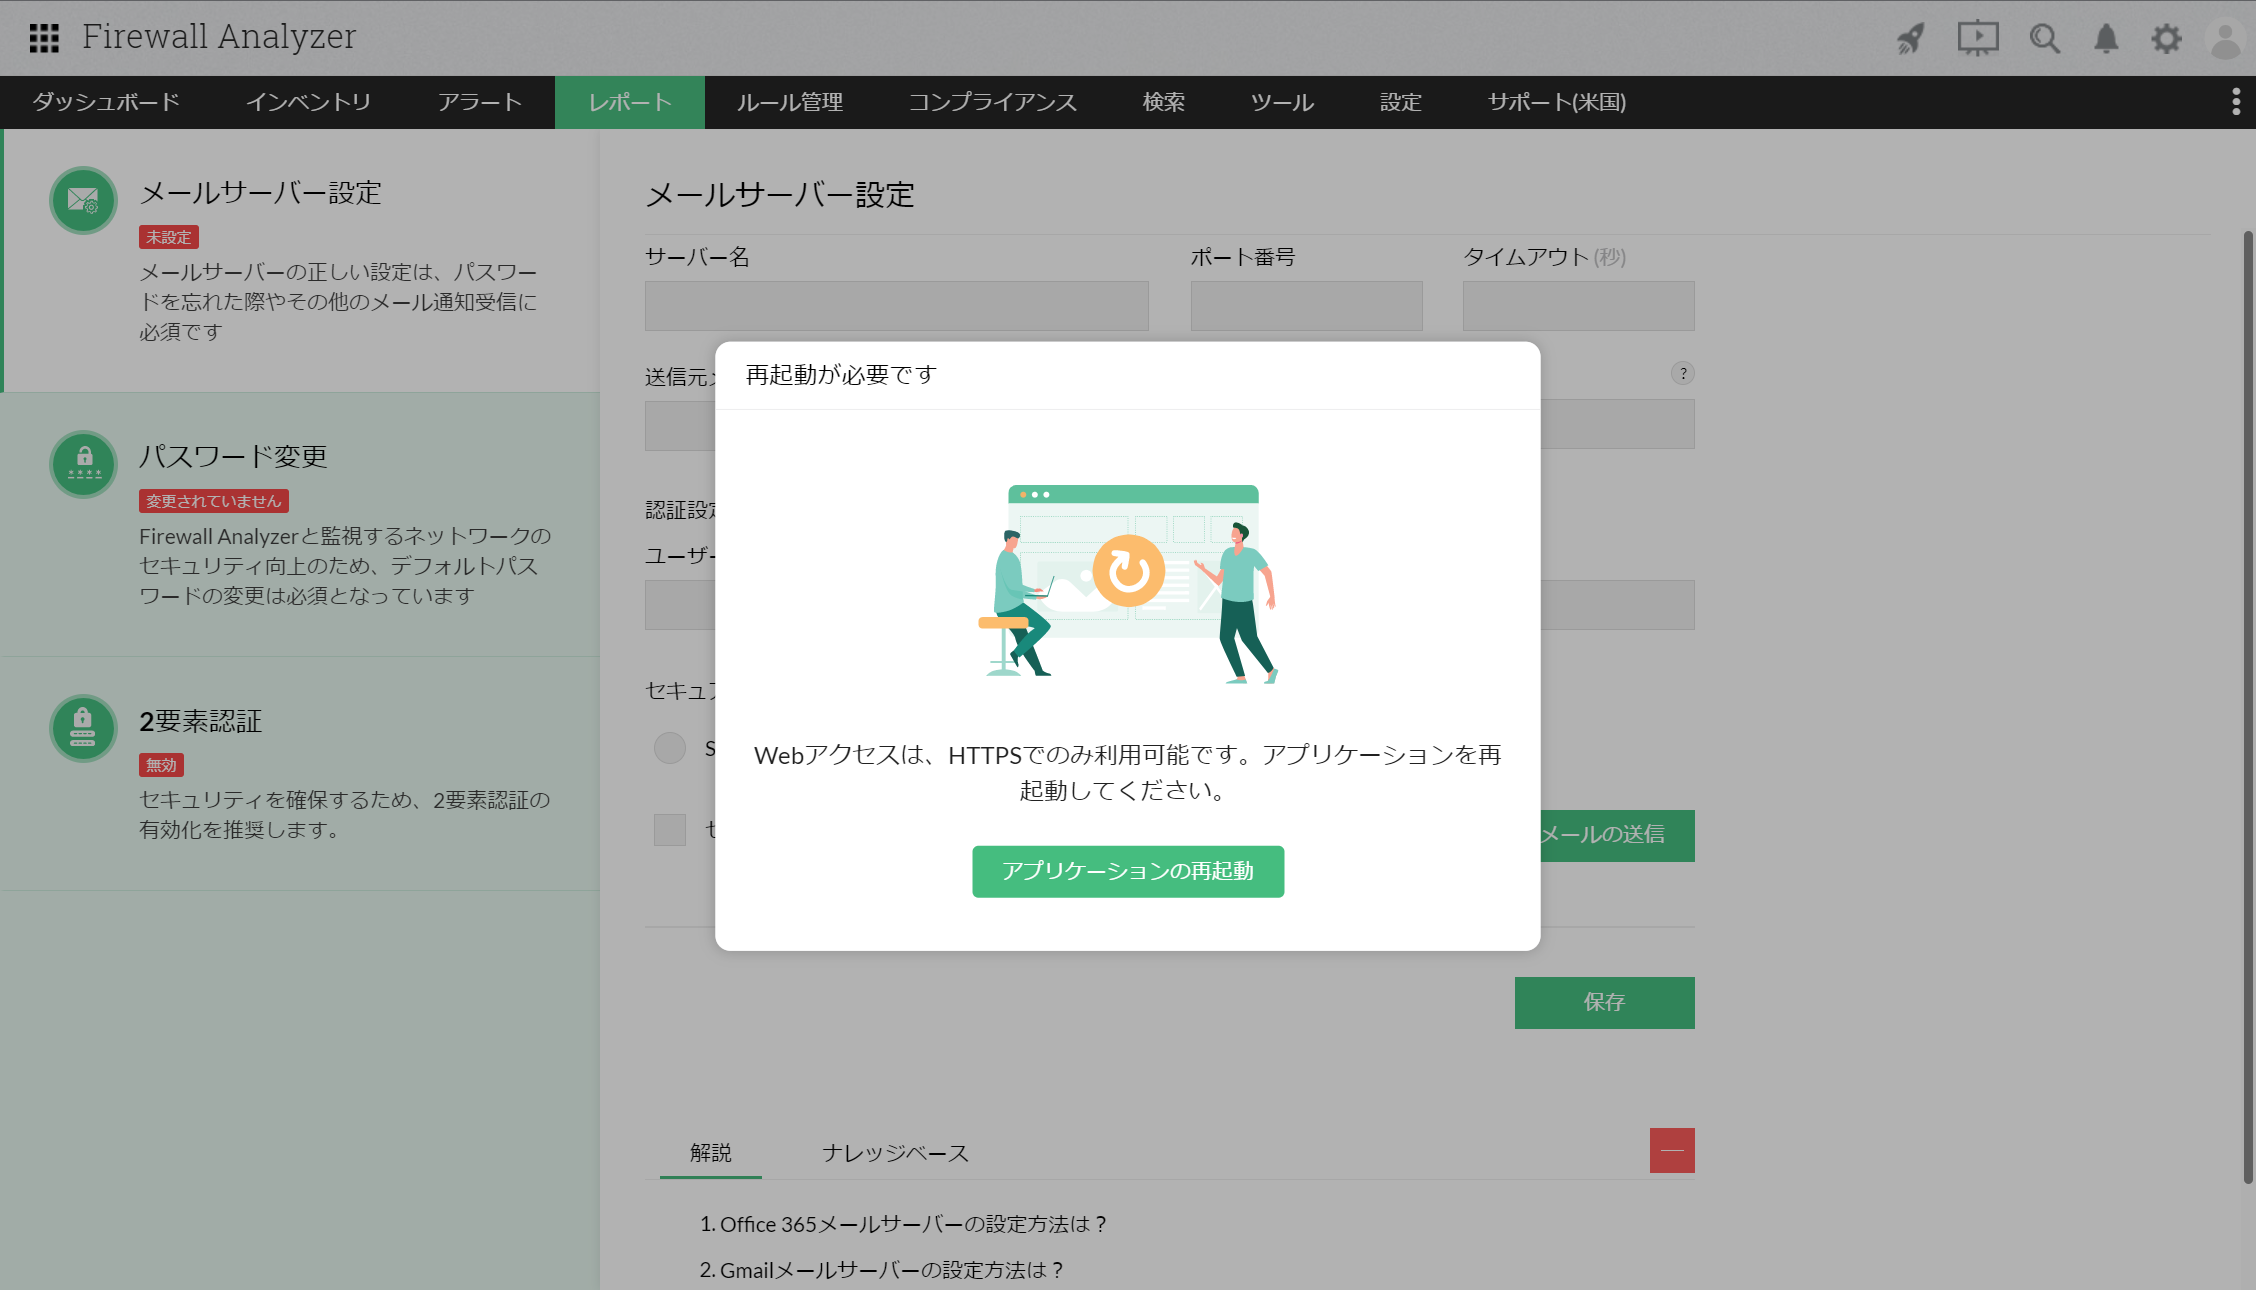Click the mail server settings envelope icon
This screenshot has height=1290, width=2256.
(x=83, y=200)
